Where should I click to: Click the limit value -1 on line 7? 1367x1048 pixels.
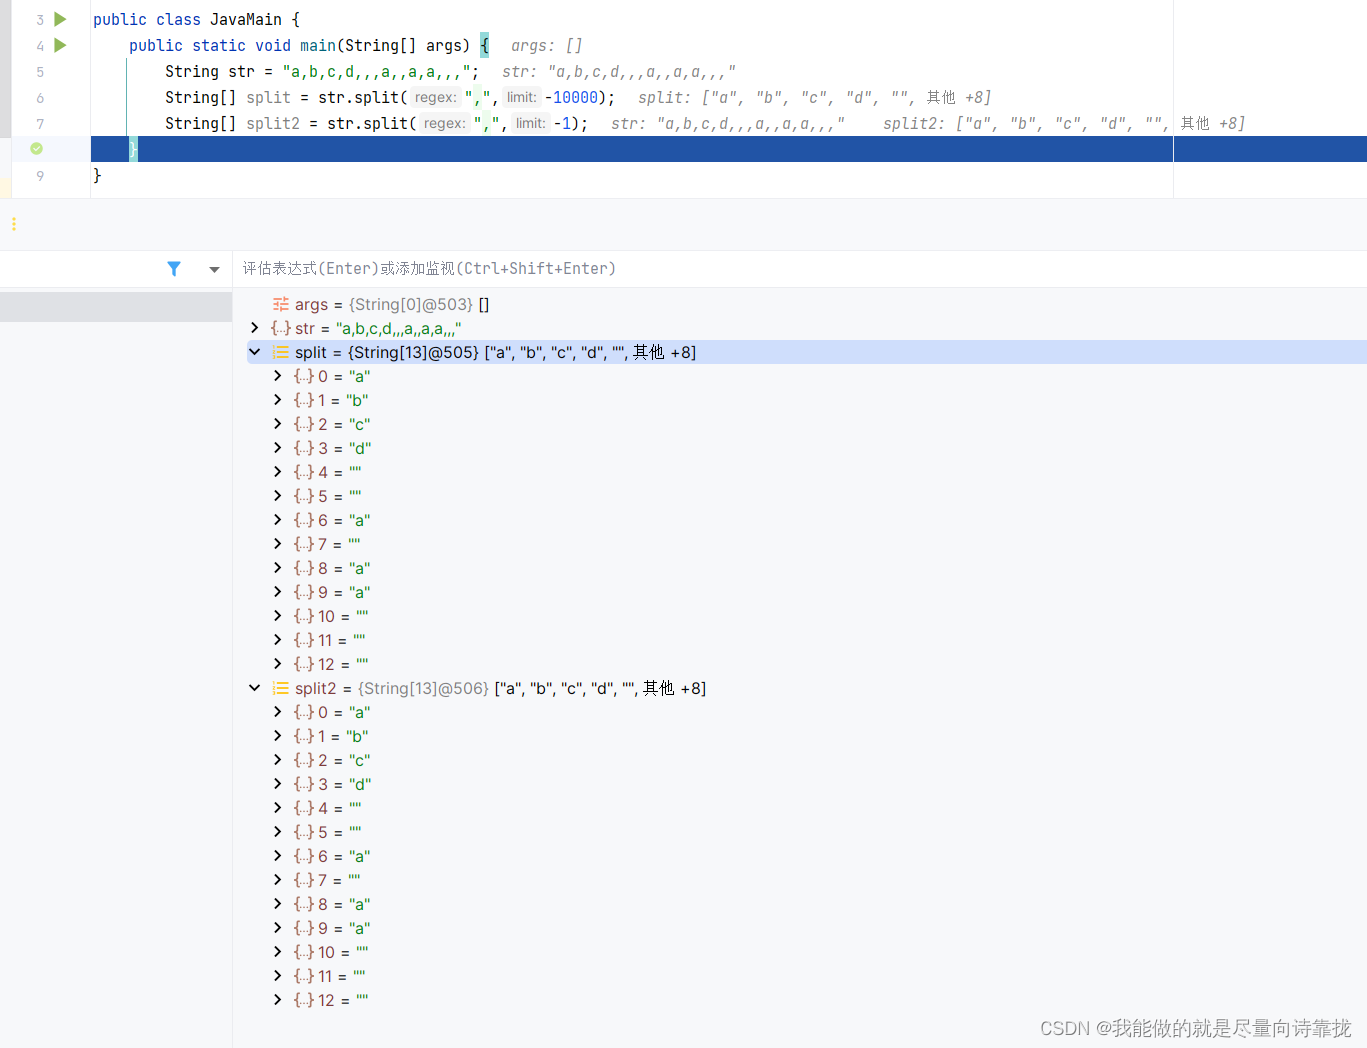pyautogui.click(x=563, y=123)
